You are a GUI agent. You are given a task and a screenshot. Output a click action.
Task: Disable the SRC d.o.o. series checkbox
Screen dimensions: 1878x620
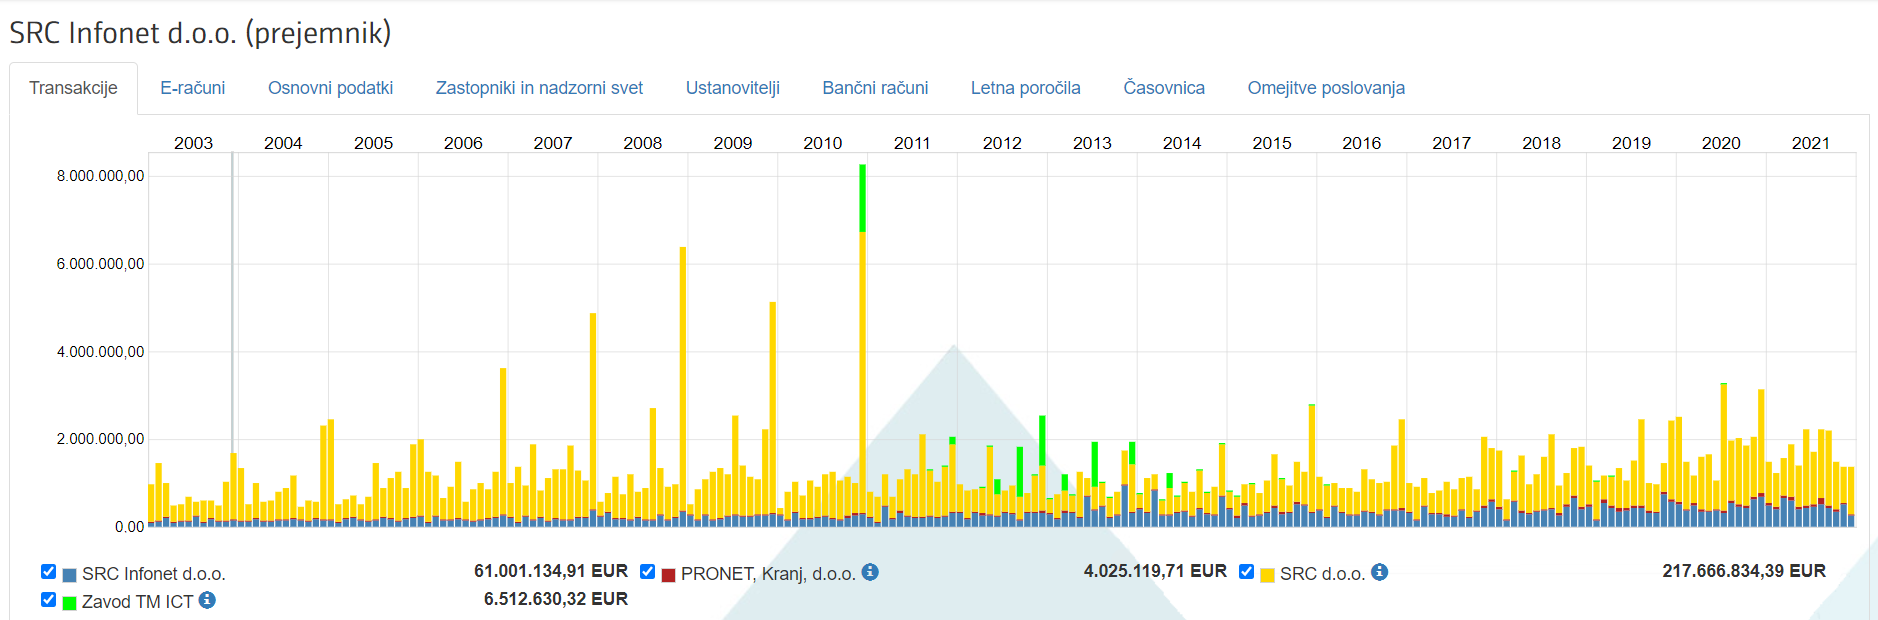tap(1246, 572)
